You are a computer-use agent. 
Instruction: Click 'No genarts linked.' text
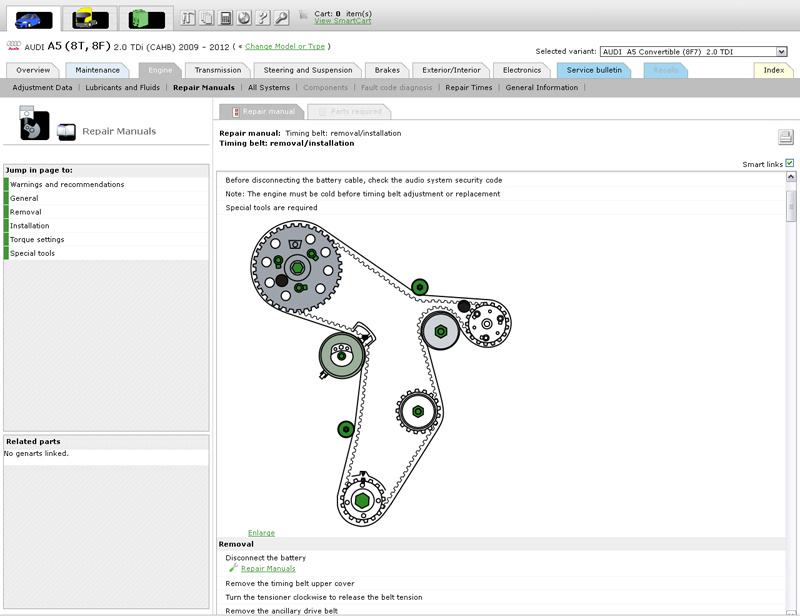click(36, 453)
